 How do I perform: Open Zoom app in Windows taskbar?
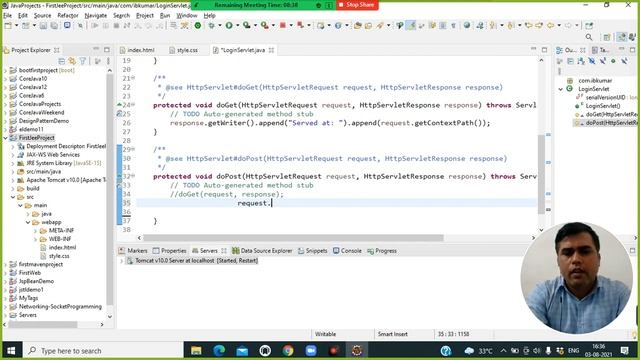pos(311,350)
